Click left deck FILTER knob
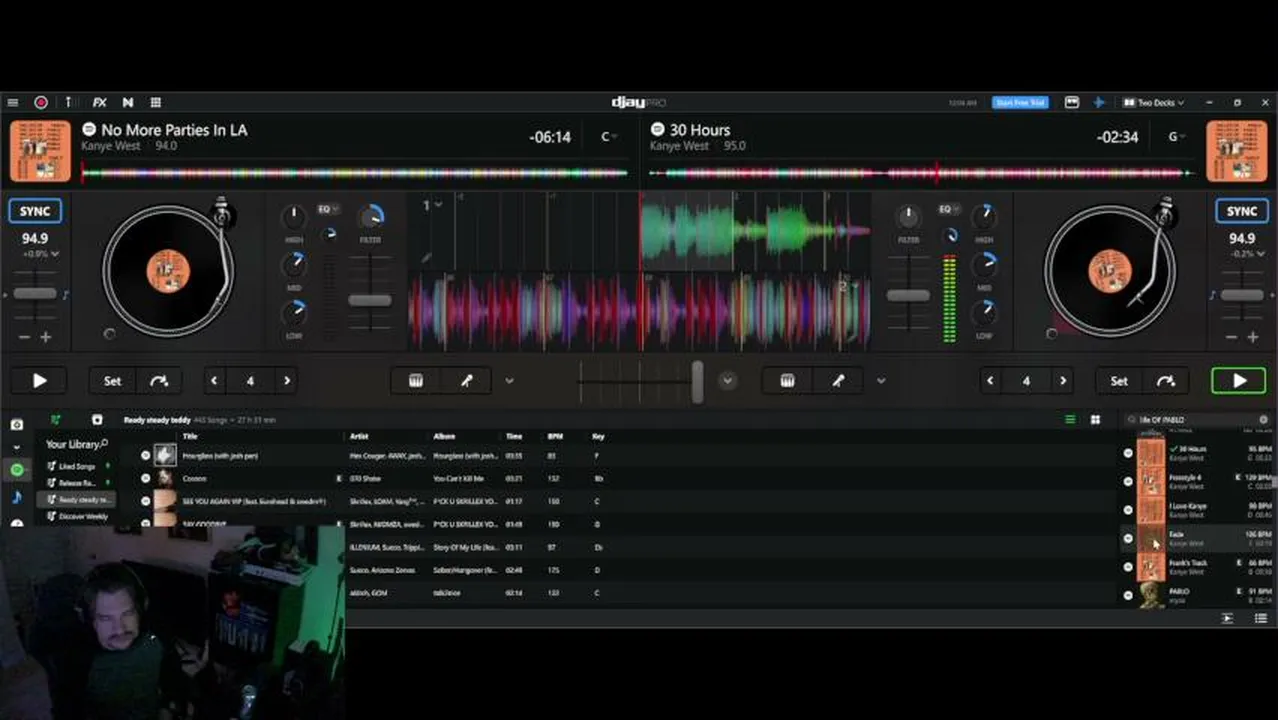 (x=371, y=216)
